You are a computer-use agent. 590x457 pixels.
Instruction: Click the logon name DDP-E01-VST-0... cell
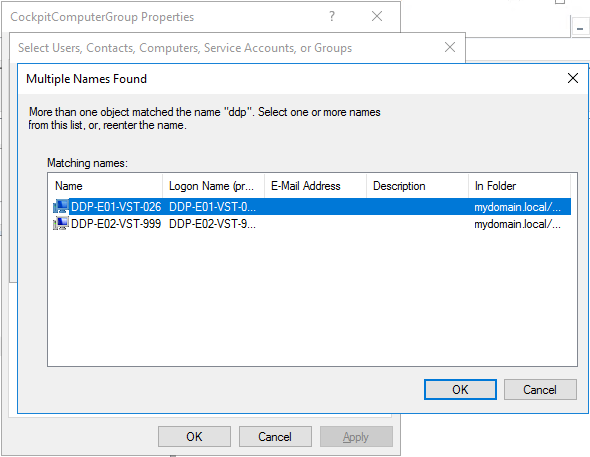[212, 206]
